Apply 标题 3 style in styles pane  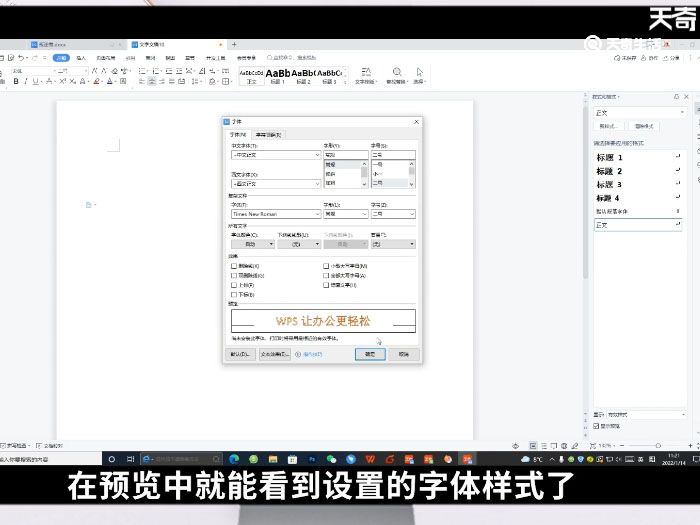point(638,184)
